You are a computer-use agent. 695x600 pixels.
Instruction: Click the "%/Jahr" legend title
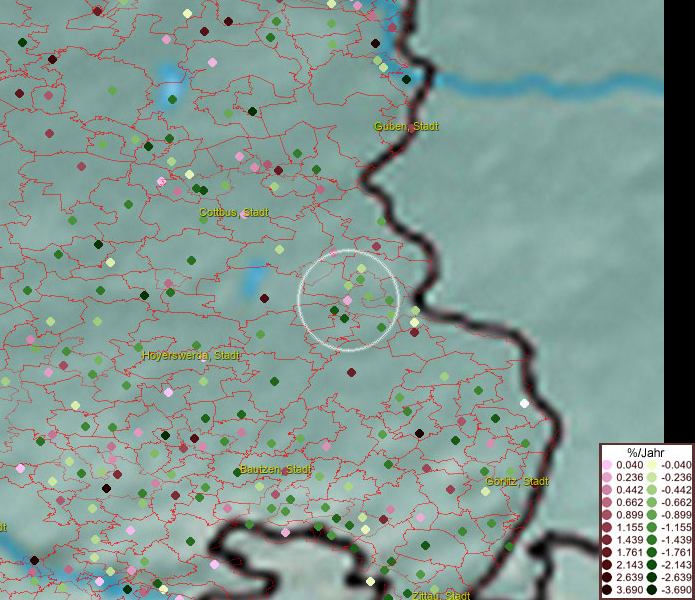pyautogui.click(x=646, y=453)
